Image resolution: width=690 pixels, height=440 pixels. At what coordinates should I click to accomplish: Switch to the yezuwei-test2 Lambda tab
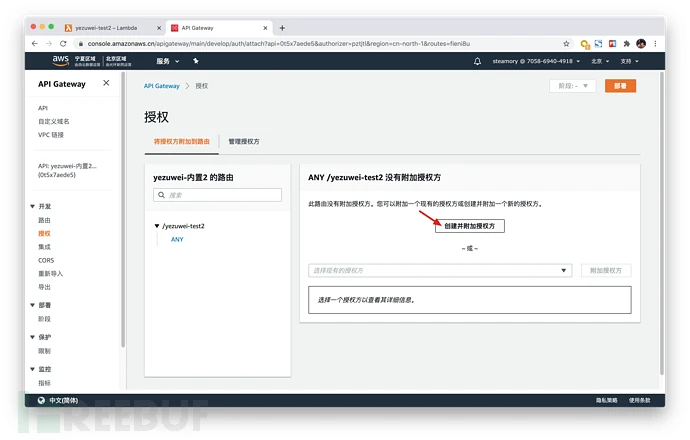(112, 28)
